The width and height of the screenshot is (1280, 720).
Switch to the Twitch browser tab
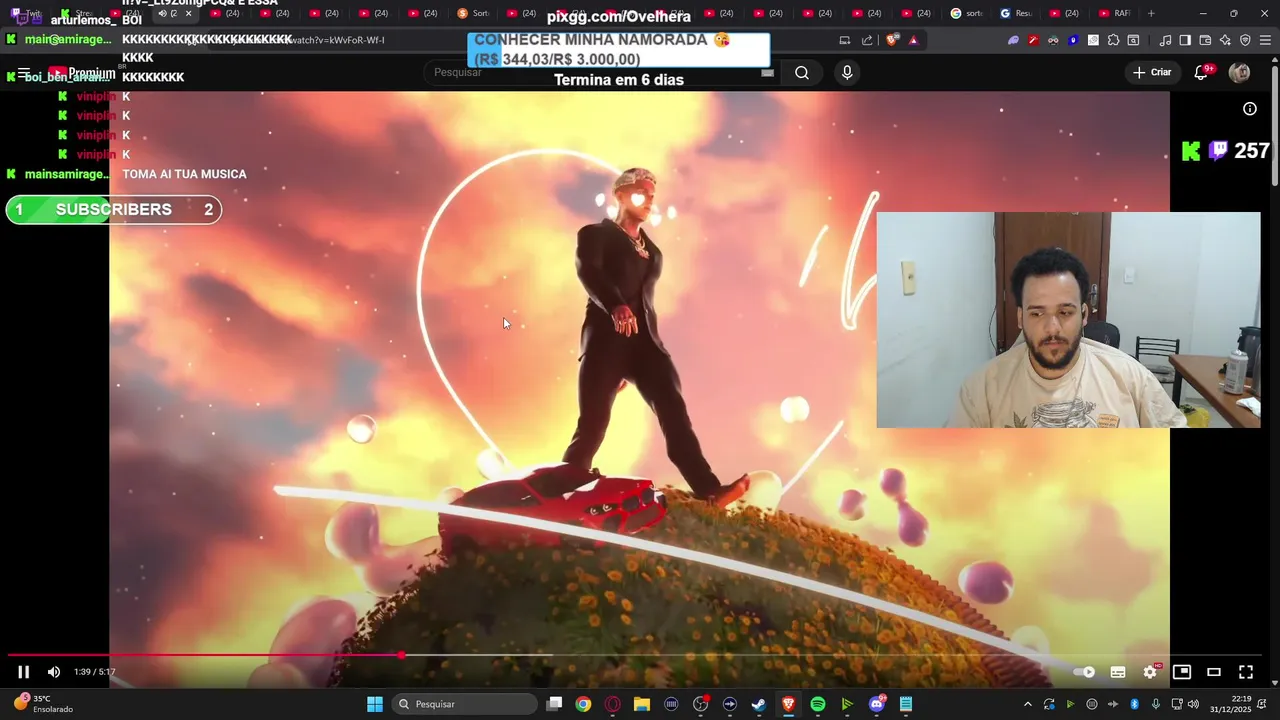pos(26,14)
